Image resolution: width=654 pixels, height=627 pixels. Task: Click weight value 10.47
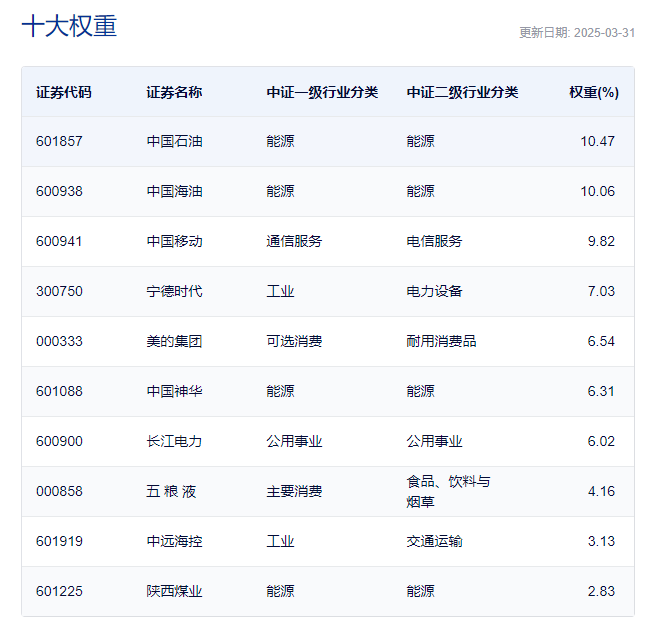[597, 141]
